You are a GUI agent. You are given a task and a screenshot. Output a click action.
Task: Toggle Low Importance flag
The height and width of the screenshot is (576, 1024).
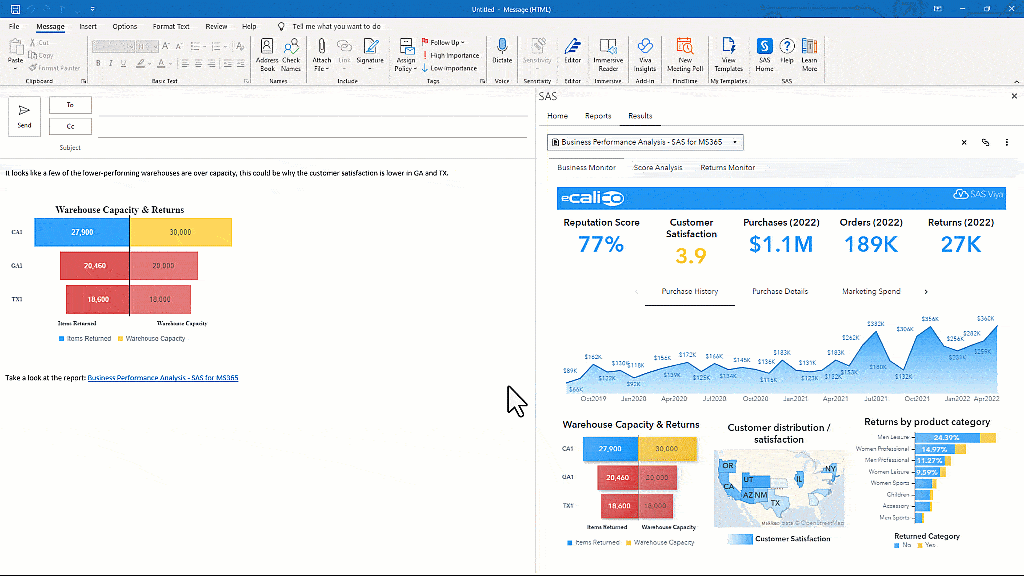point(449,68)
